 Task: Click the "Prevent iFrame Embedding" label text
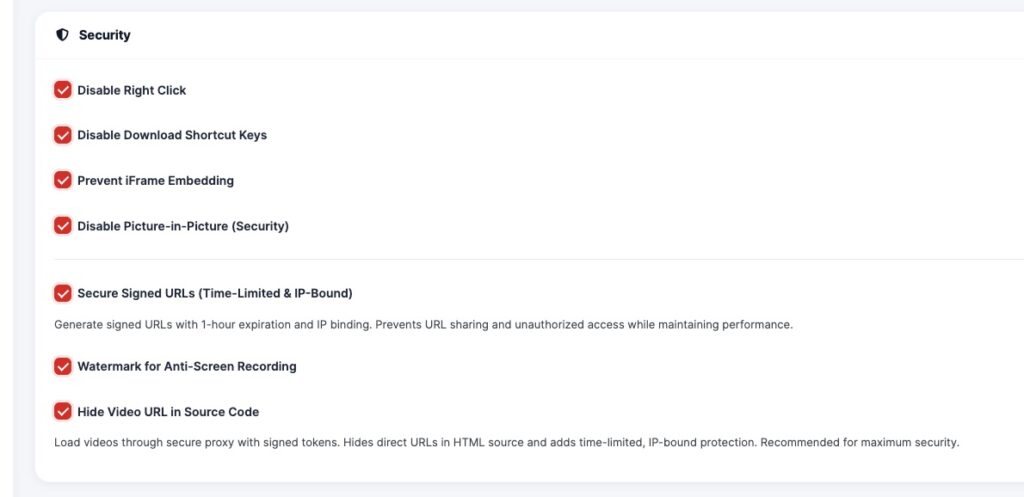point(155,181)
